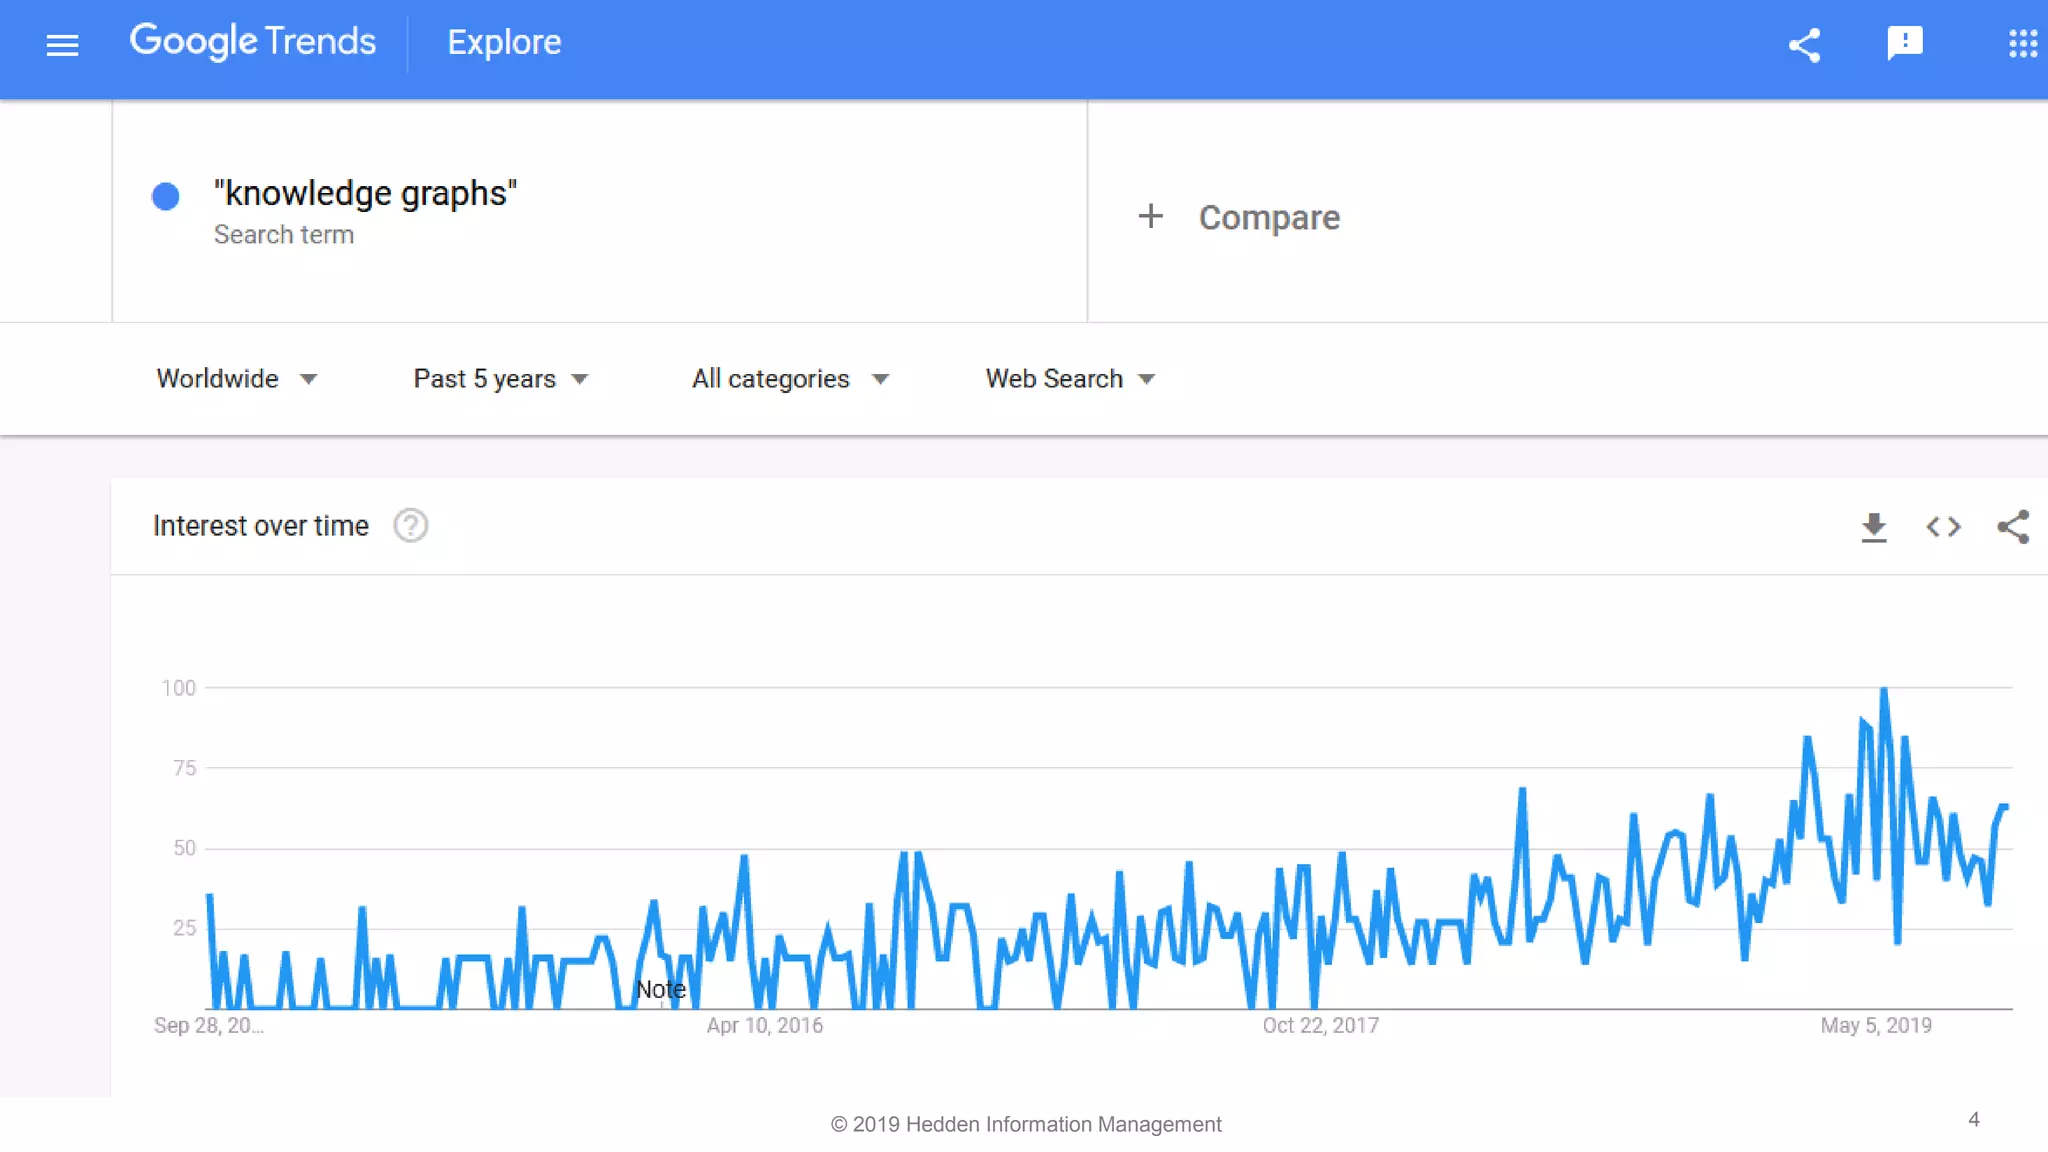The height and width of the screenshot is (1152, 2048).
Task: Download the interest over time CSV
Action: coord(1873,527)
